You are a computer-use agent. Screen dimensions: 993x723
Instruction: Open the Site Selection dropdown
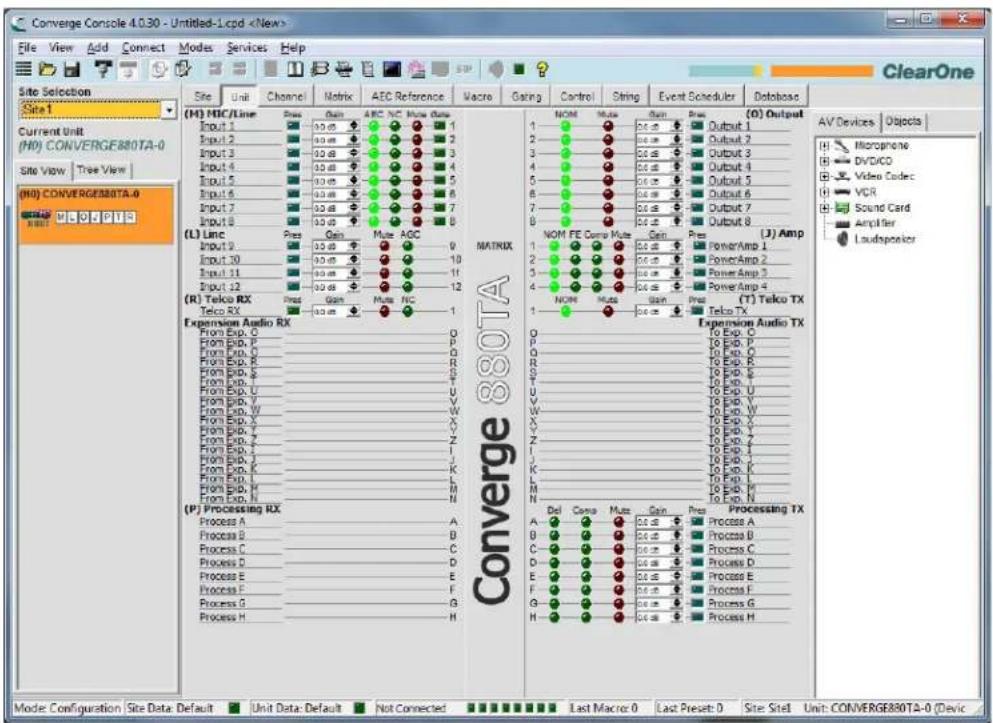pos(169,110)
